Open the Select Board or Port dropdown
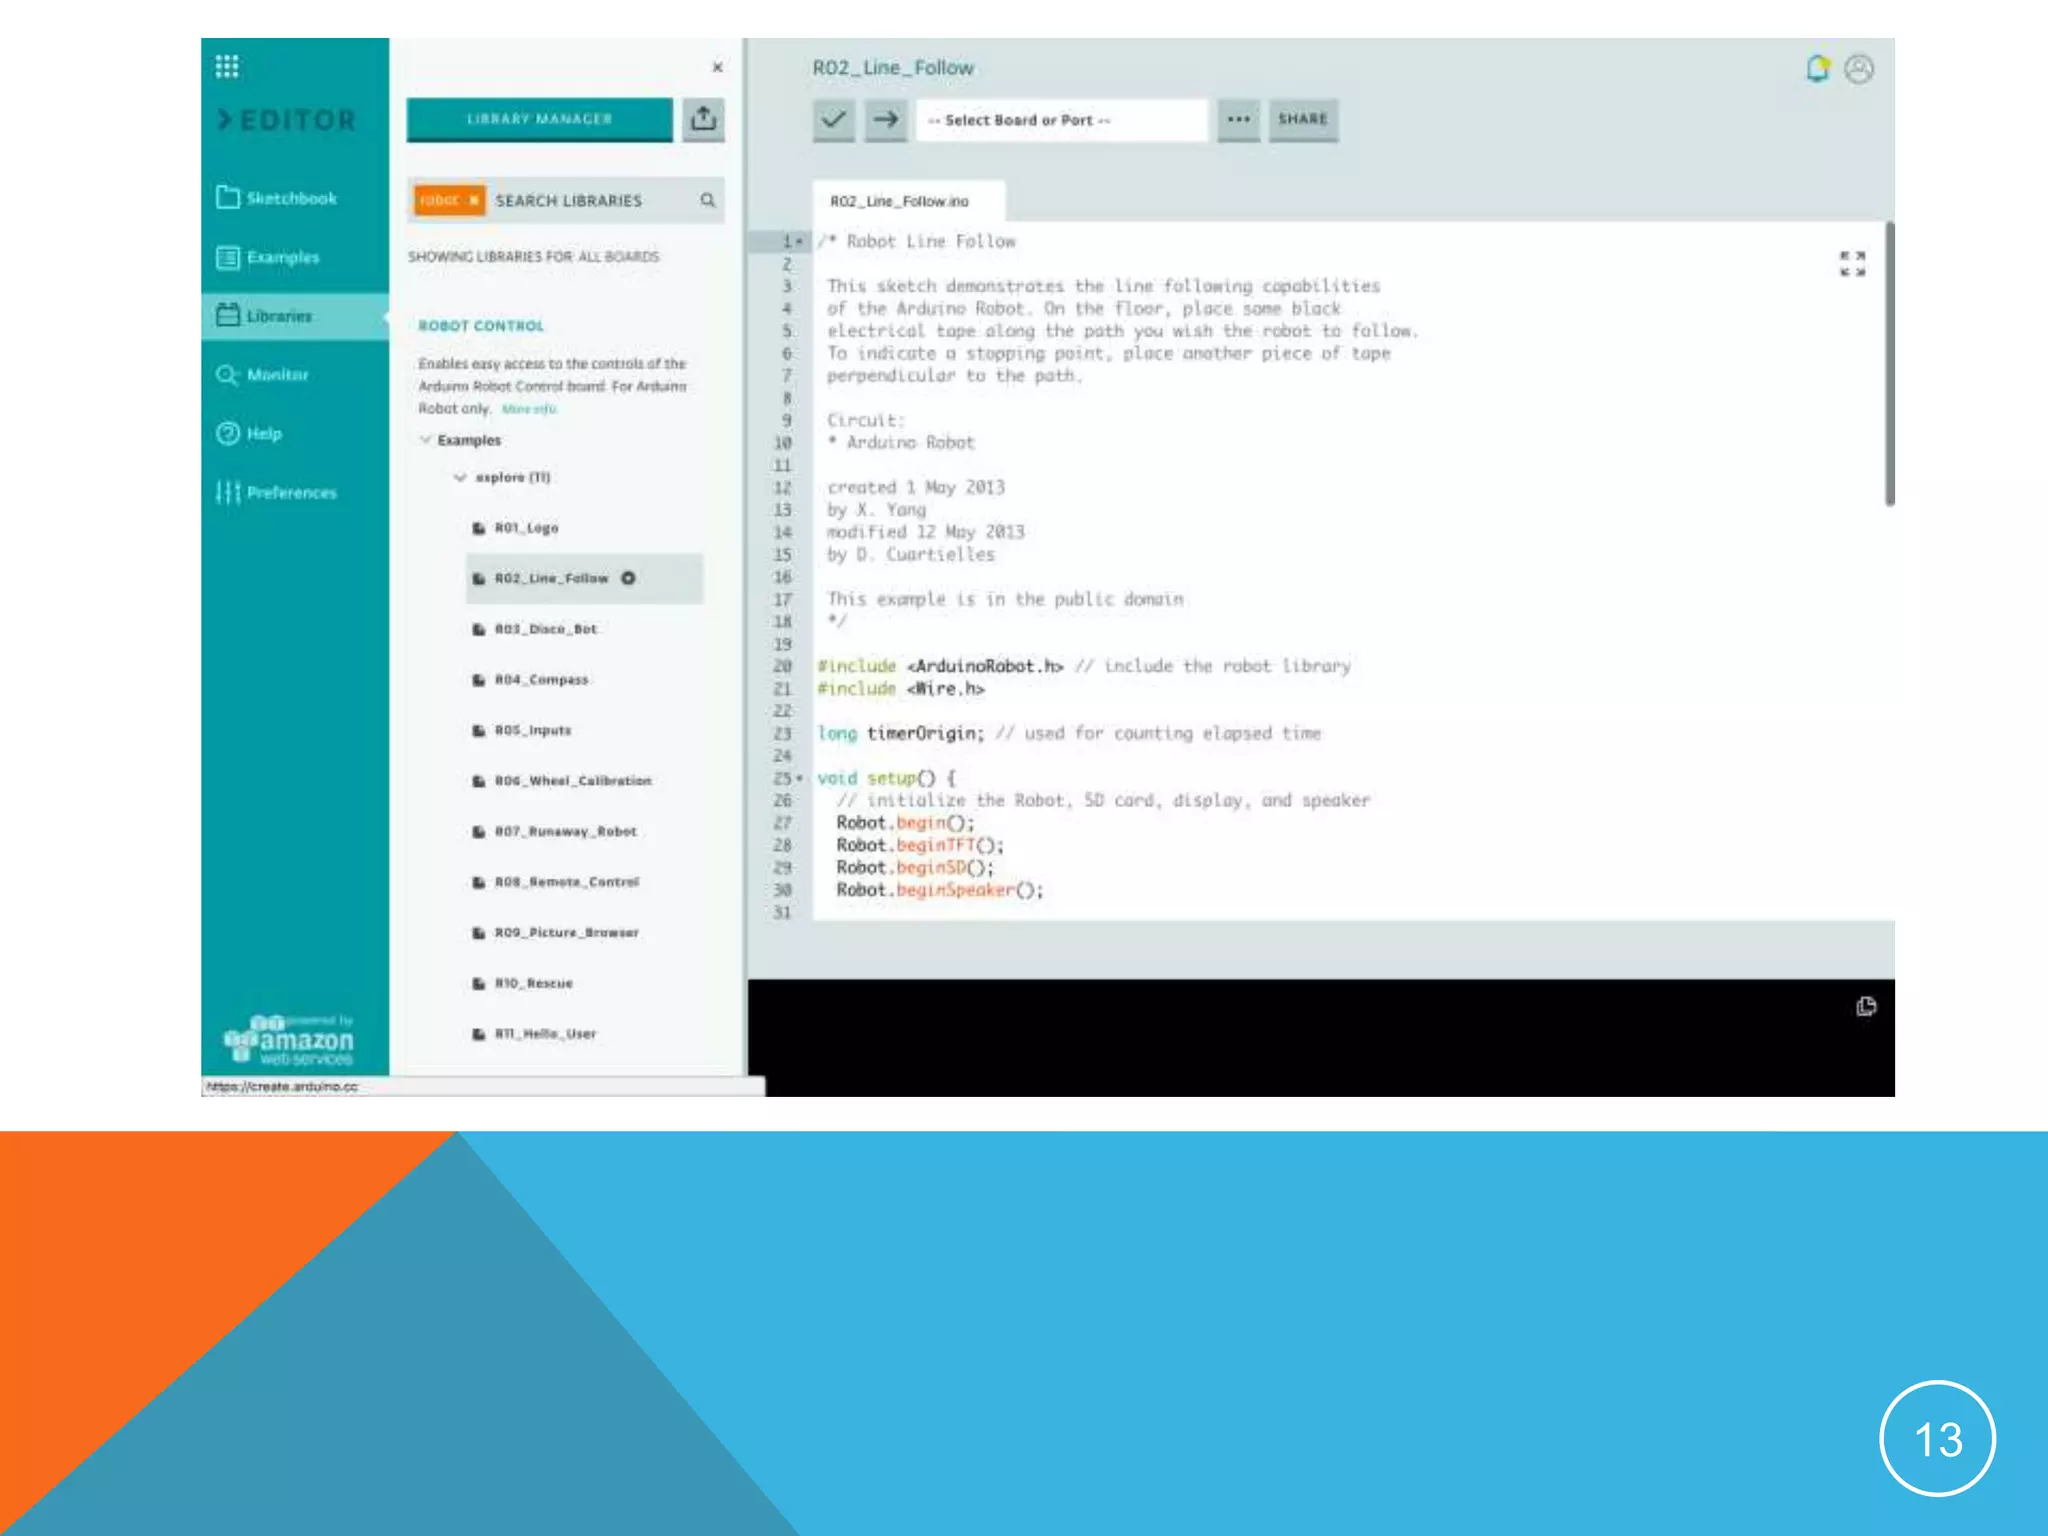The height and width of the screenshot is (1536, 2048). coord(1060,120)
